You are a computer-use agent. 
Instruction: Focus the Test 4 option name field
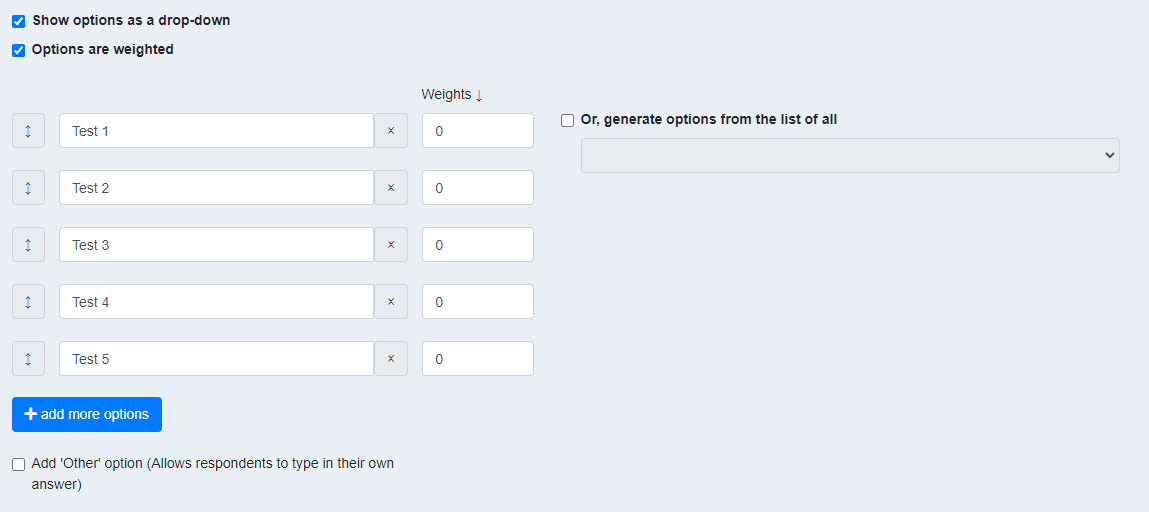click(216, 302)
